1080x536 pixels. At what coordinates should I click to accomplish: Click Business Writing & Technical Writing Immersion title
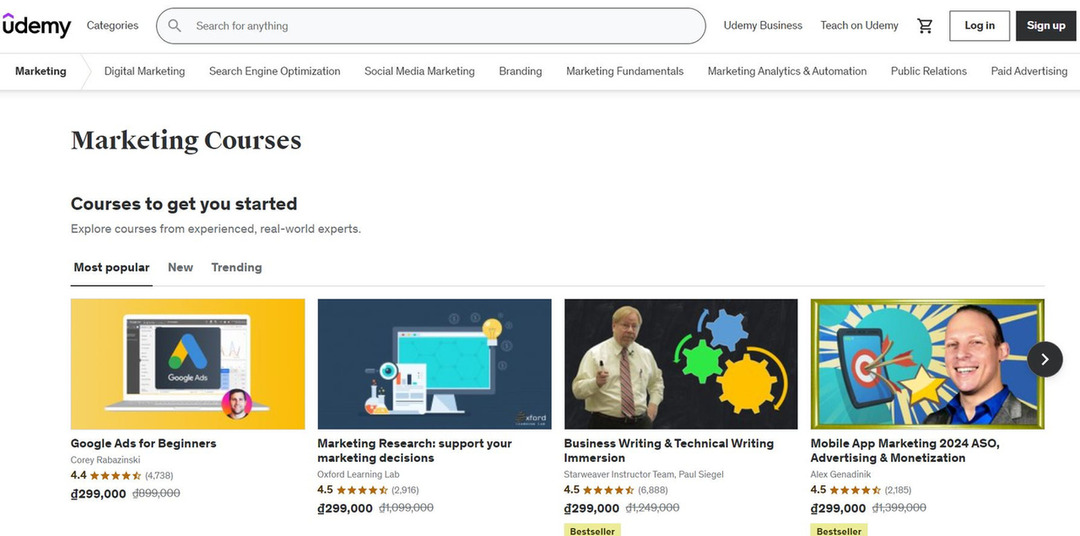(669, 451)
